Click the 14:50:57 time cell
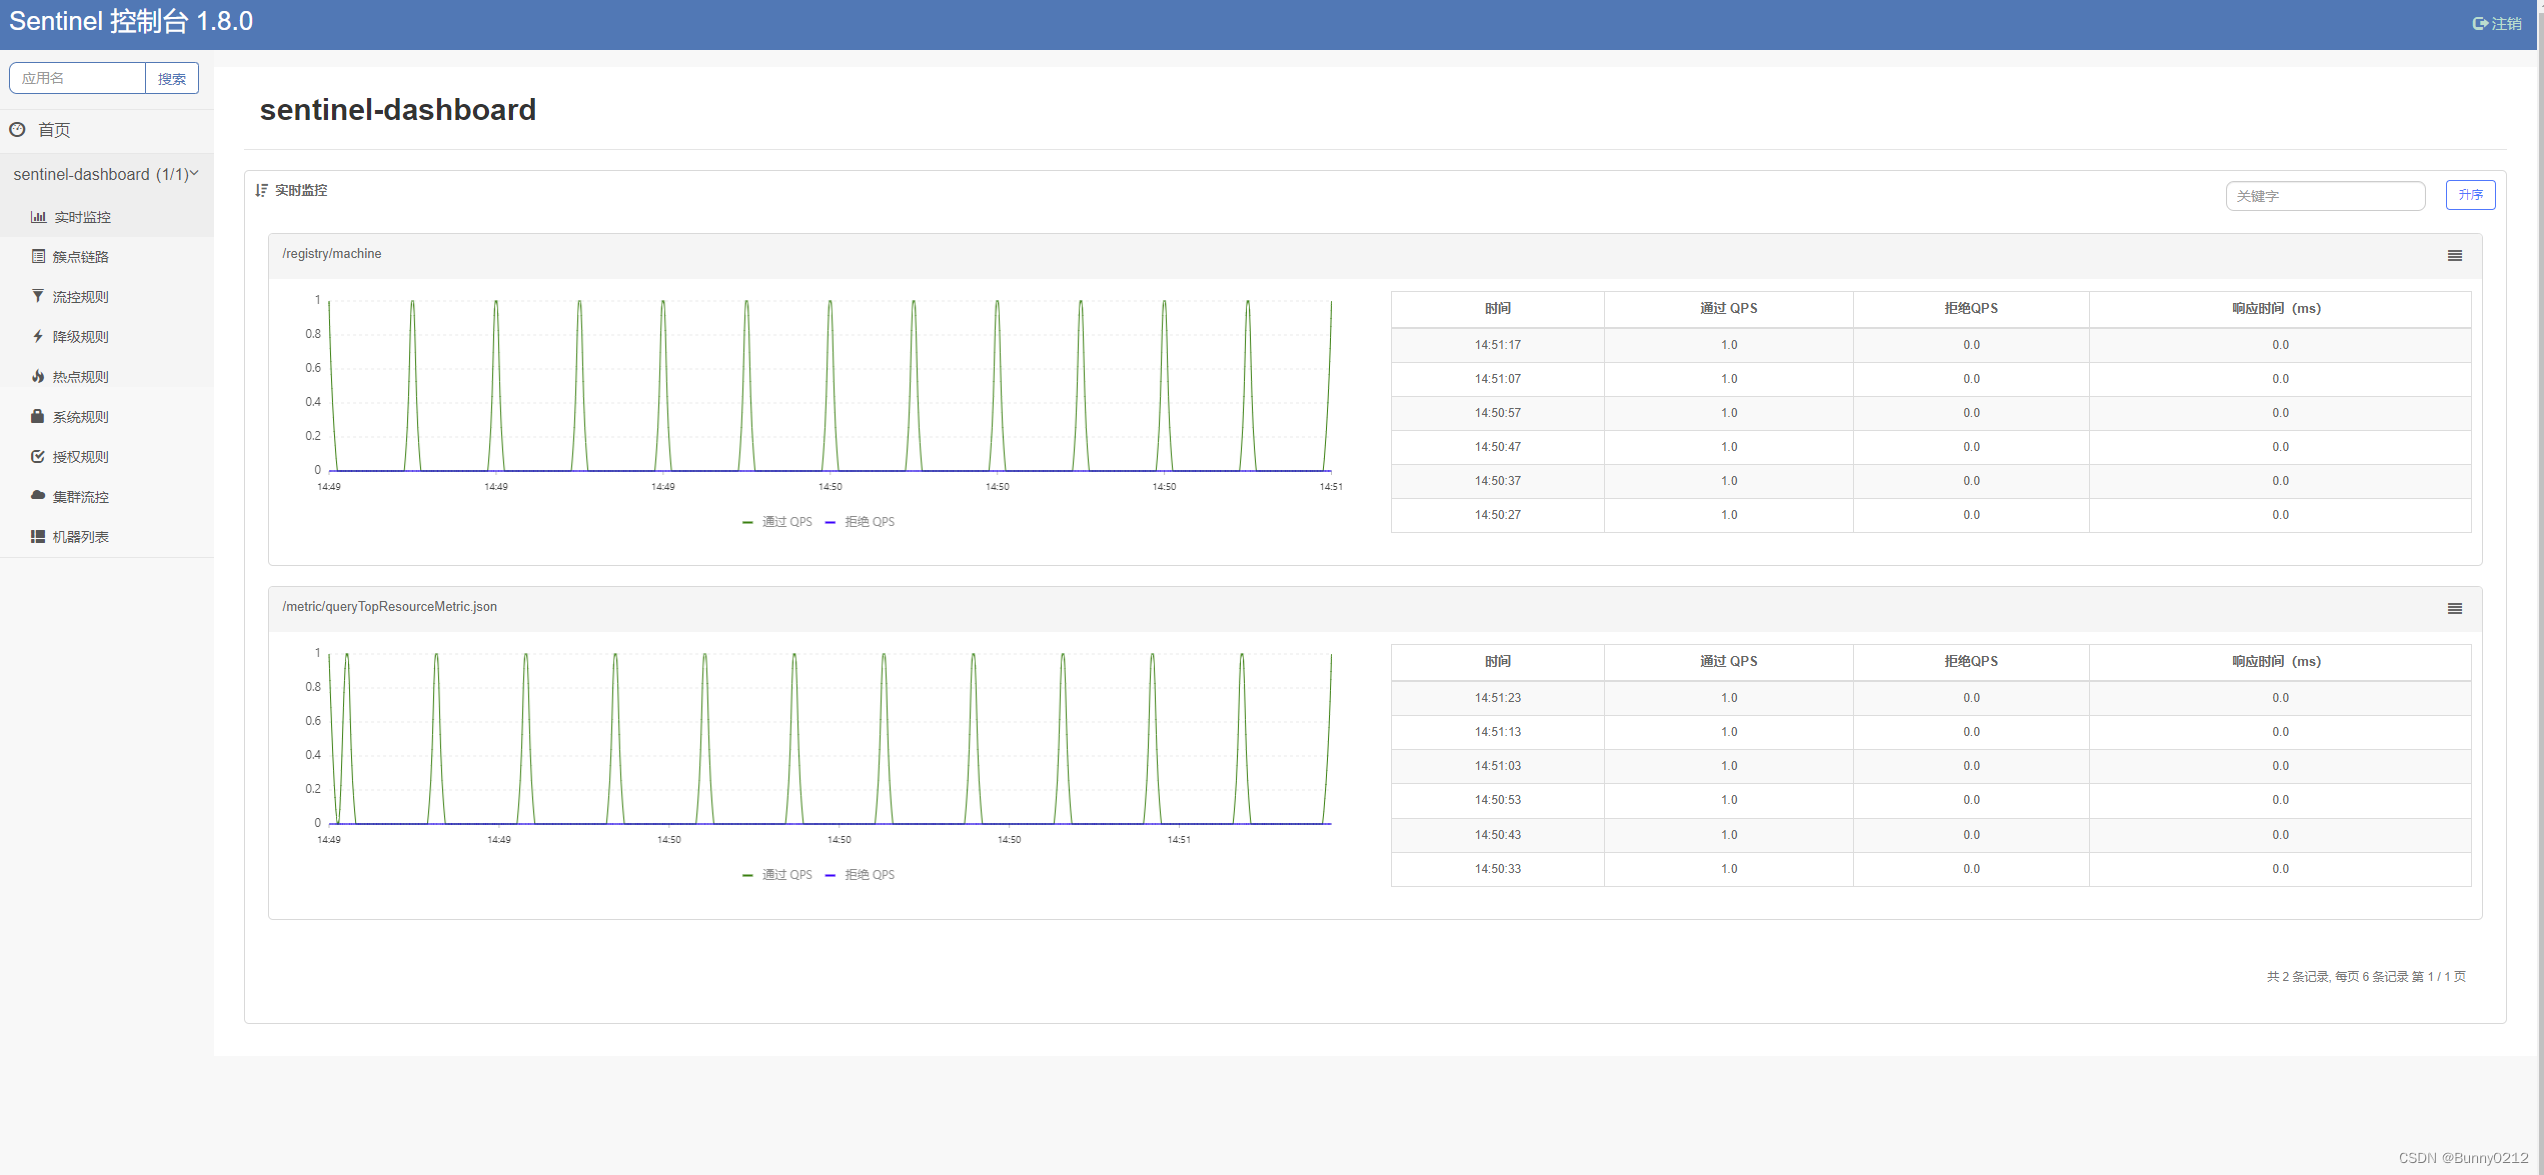Image resolution: width=2544 pixels, height=1175 pixels. pyautogui.click(x=1497, y=413)
